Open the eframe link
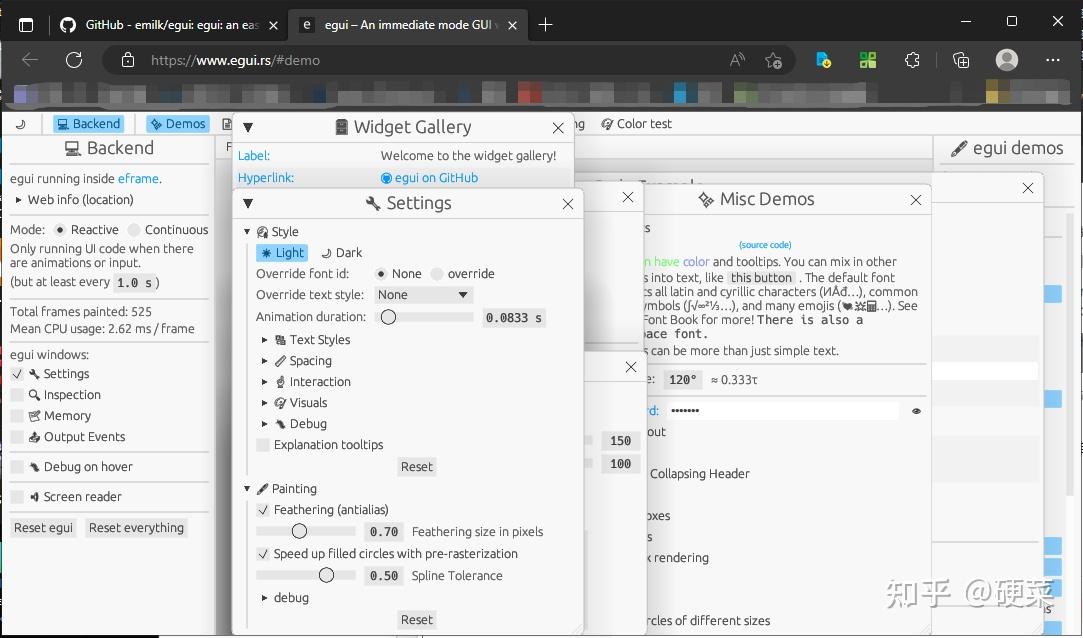Image resolution: width=1083 pixels, height=638 pixels. 138,179
